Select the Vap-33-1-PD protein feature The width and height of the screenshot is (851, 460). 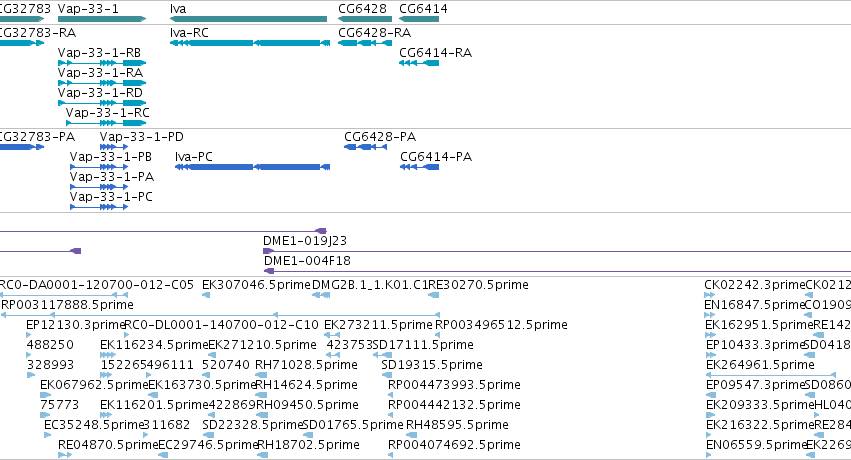point(114,147)
